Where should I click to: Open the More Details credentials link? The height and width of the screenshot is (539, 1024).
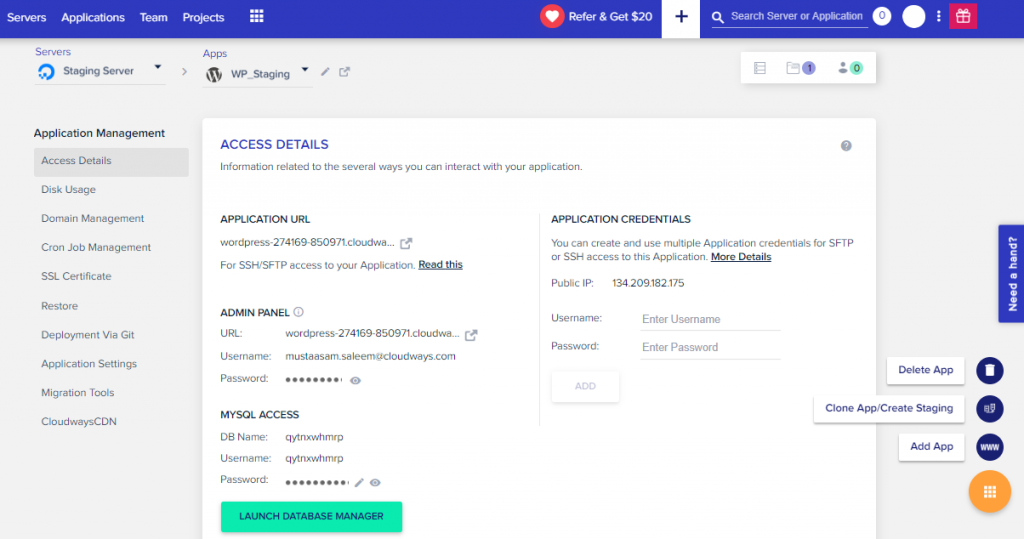click(x=741, y=257)
